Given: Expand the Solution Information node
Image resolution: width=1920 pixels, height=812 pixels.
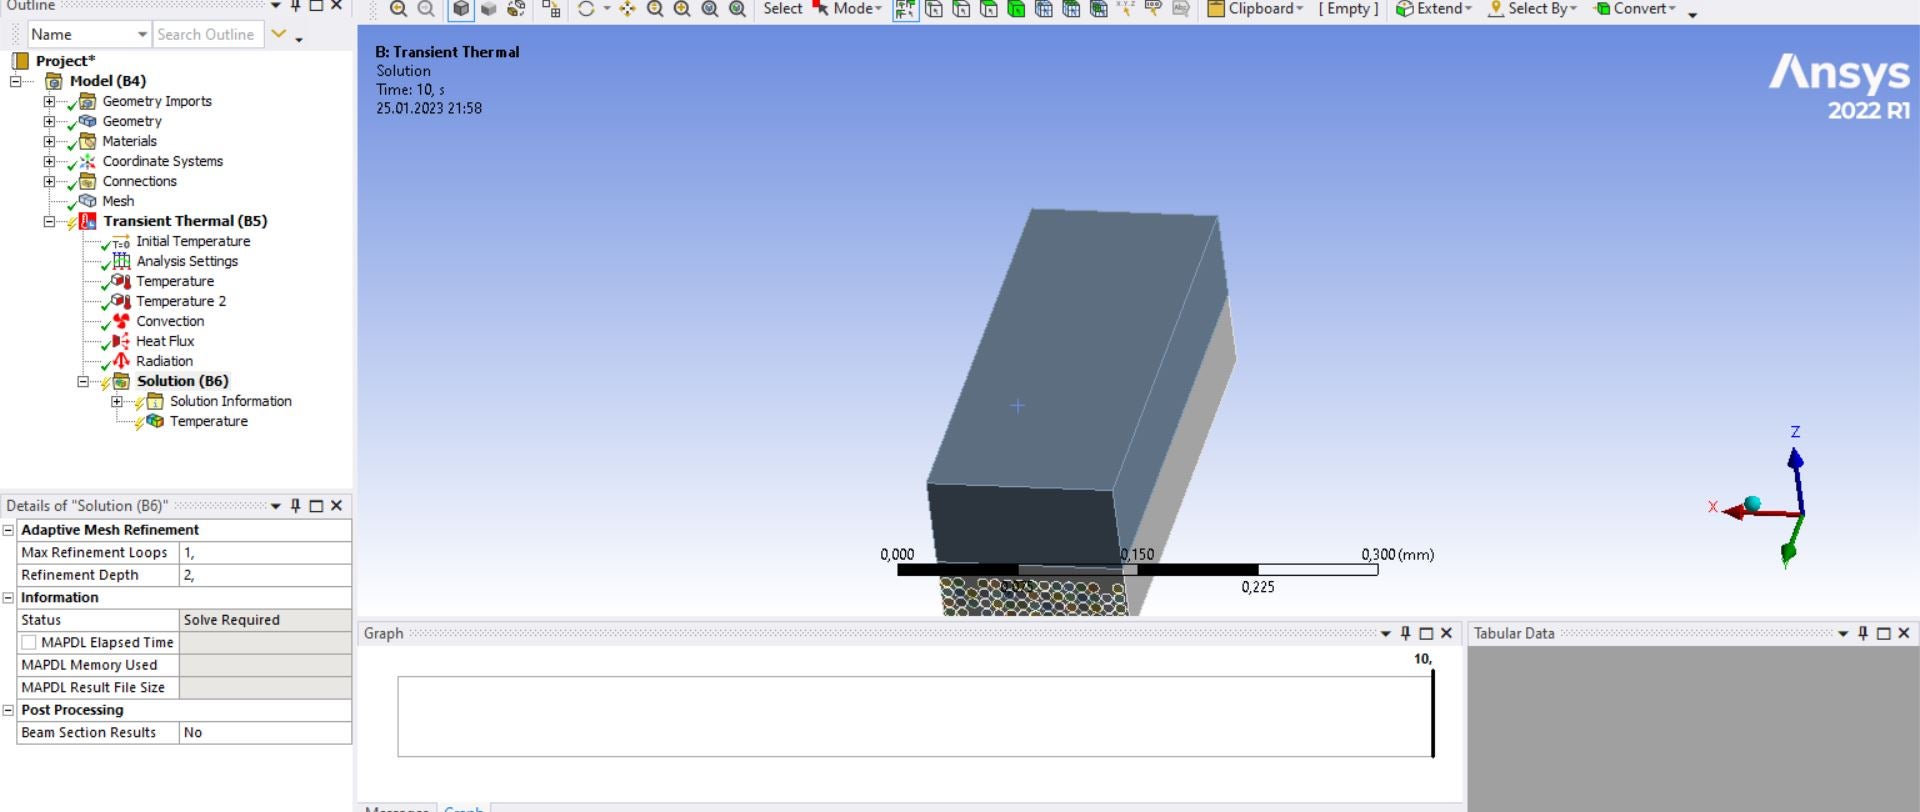Looking at the screenshot, I should tap(117, 401).
